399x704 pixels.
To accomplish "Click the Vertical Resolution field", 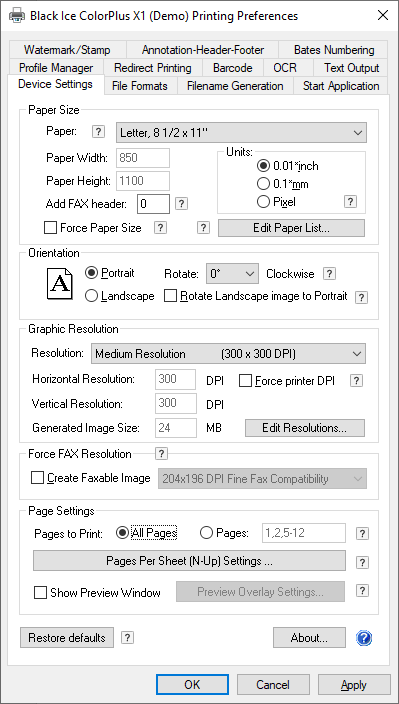I will click(176, 403).
